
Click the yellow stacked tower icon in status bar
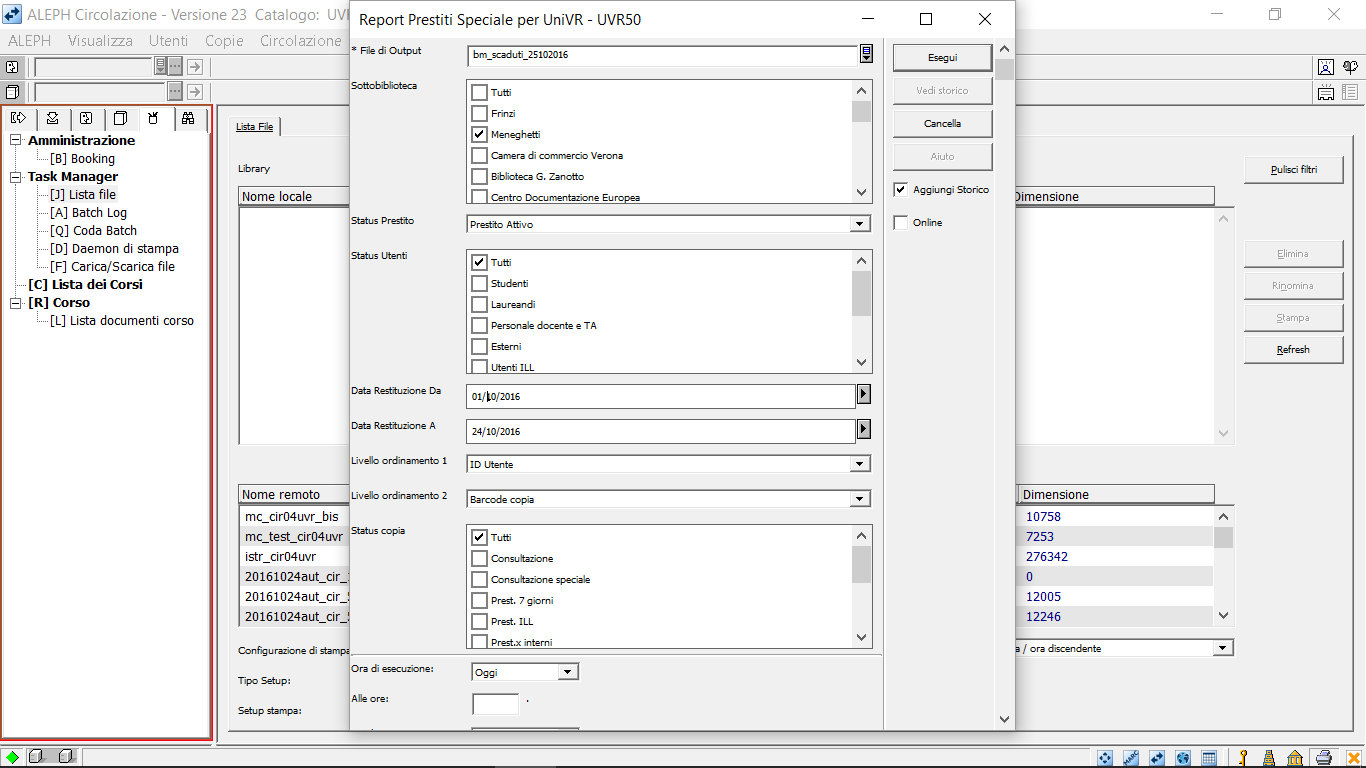tap(1269, 758)
